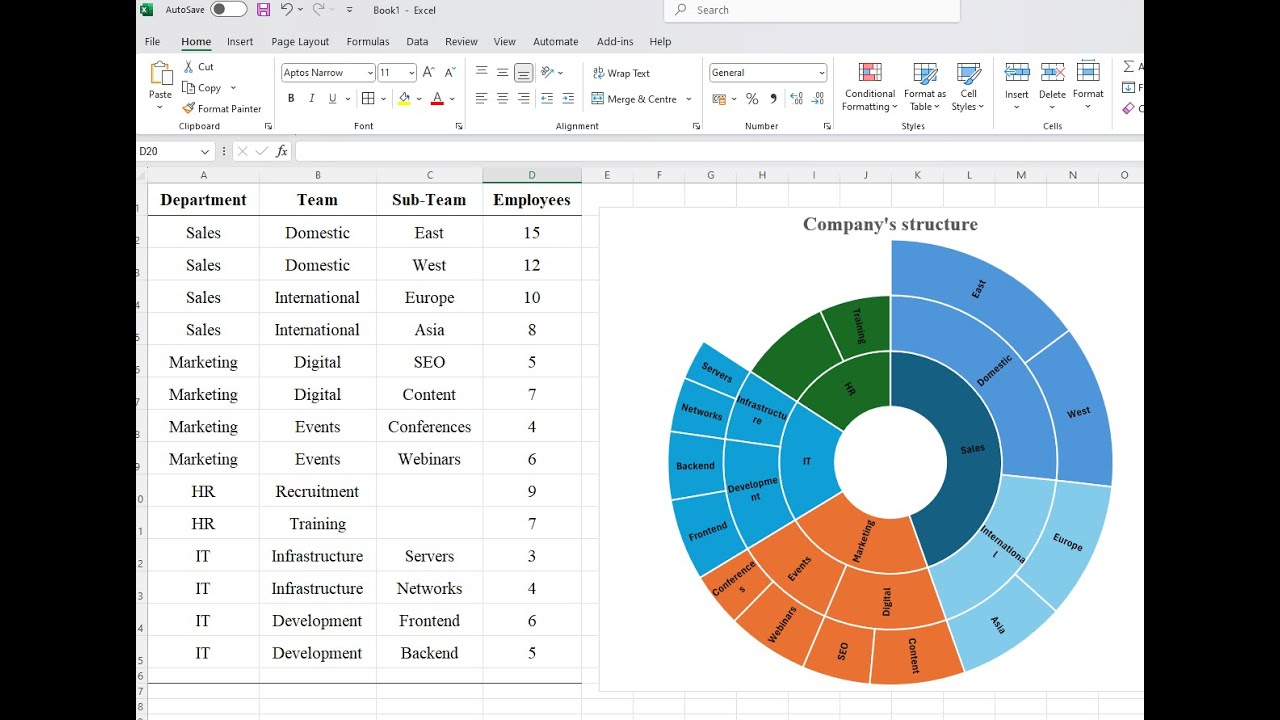Screen dimensions: 1280x720
Task: Center text horizontally in cell
Action: click(x=502, y=98)
